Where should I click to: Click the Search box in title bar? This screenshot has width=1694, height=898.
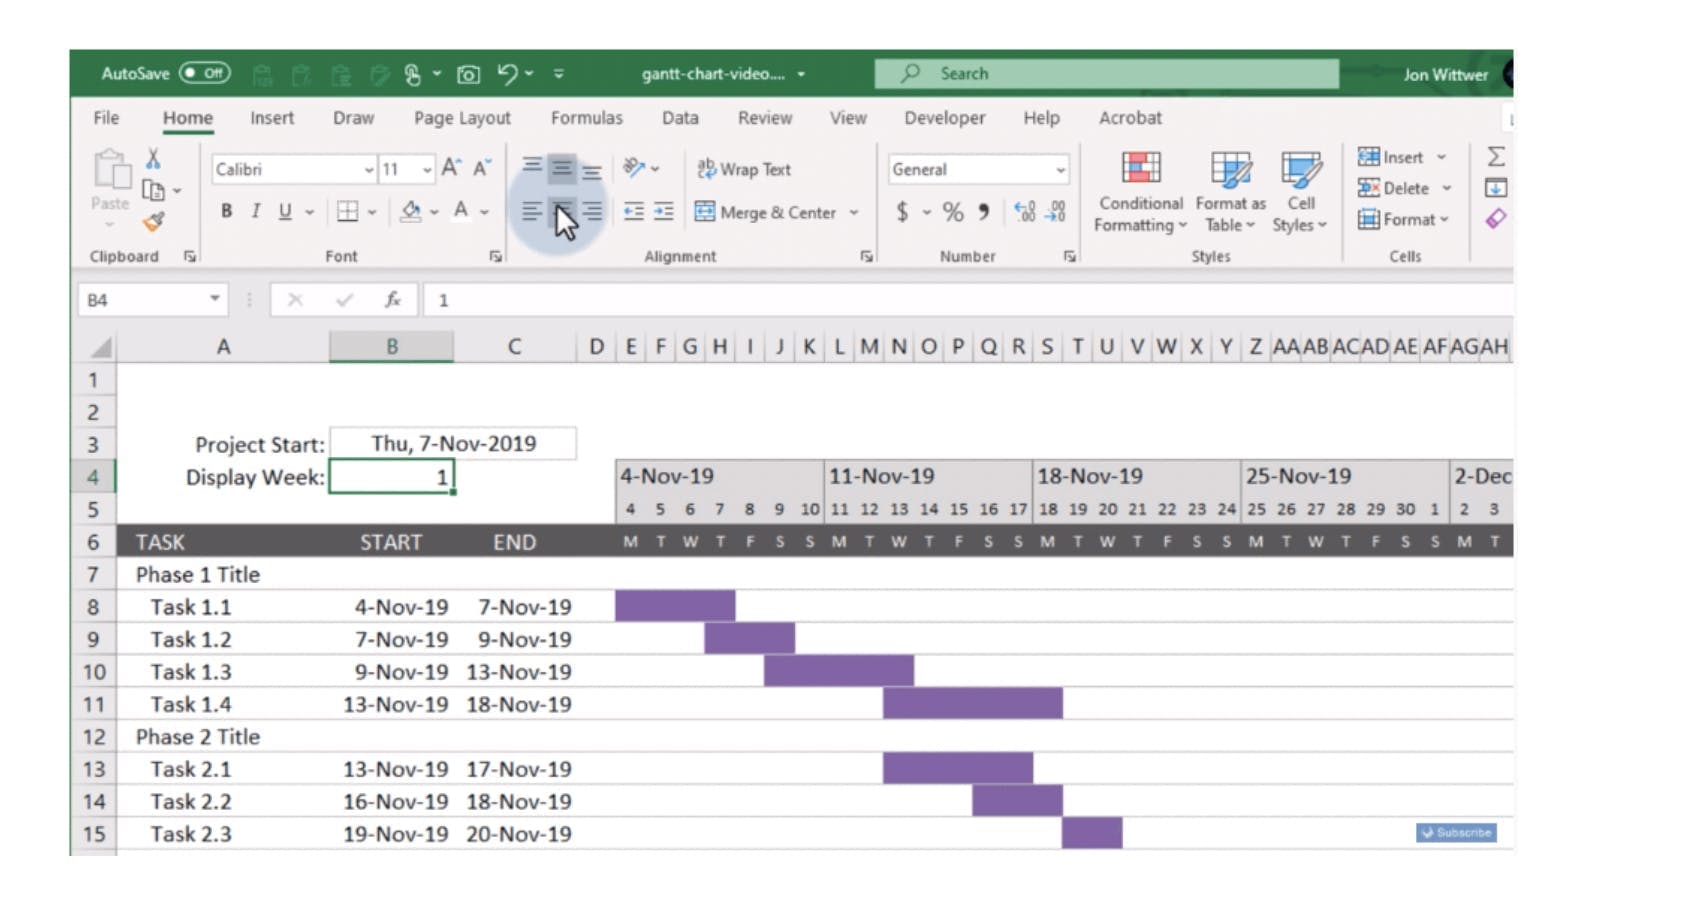1106,73
